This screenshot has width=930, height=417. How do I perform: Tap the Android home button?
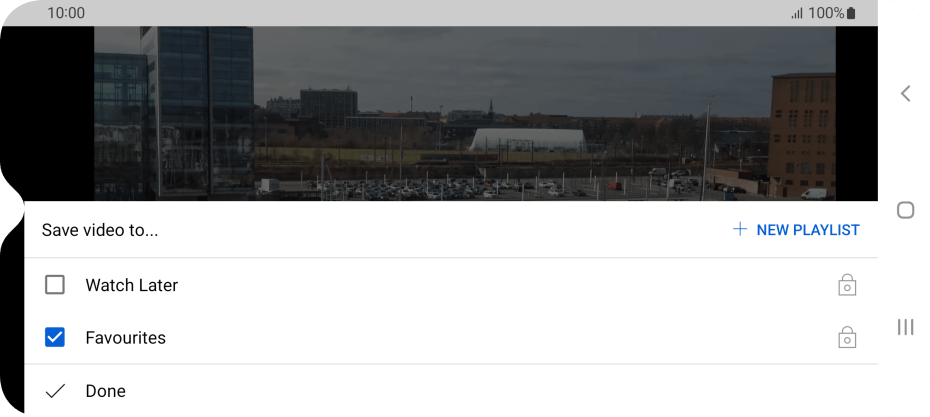coord(905,210)
